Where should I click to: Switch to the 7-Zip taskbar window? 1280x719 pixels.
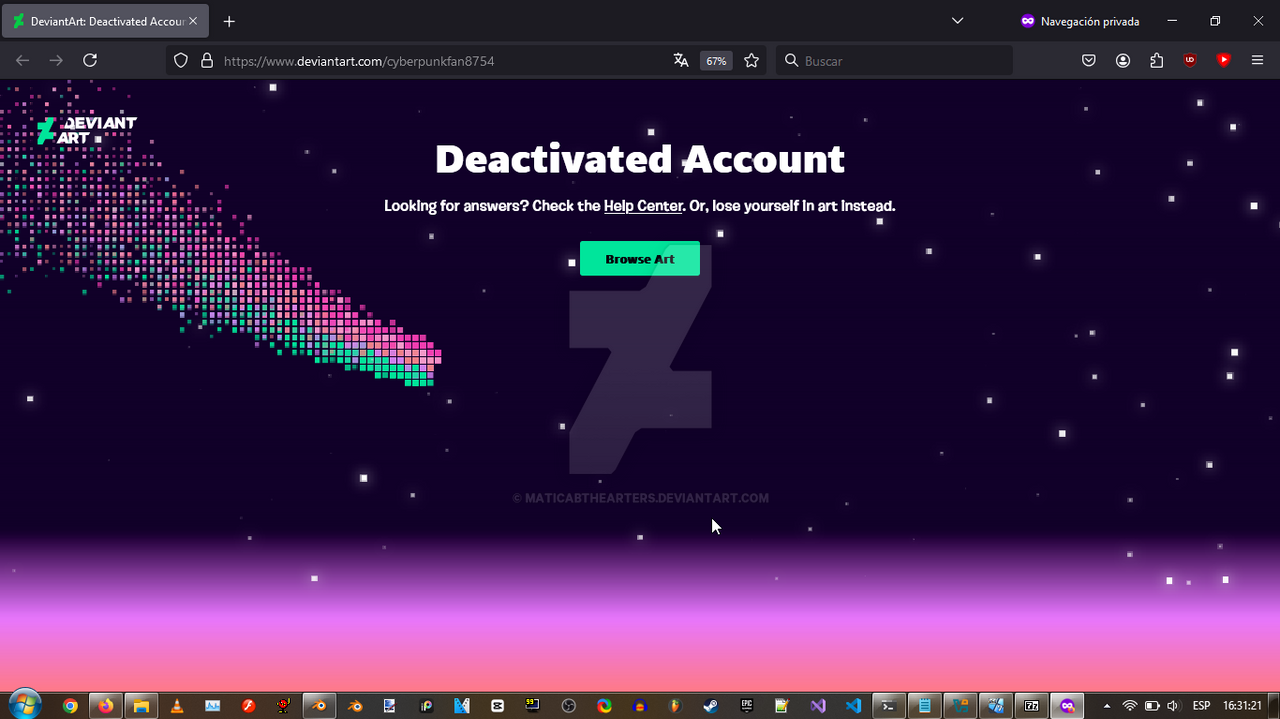tap(1032, 706)
